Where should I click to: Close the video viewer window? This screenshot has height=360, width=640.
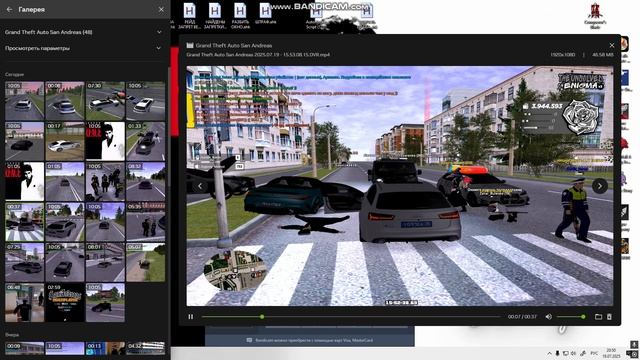[x=611, y=45]
